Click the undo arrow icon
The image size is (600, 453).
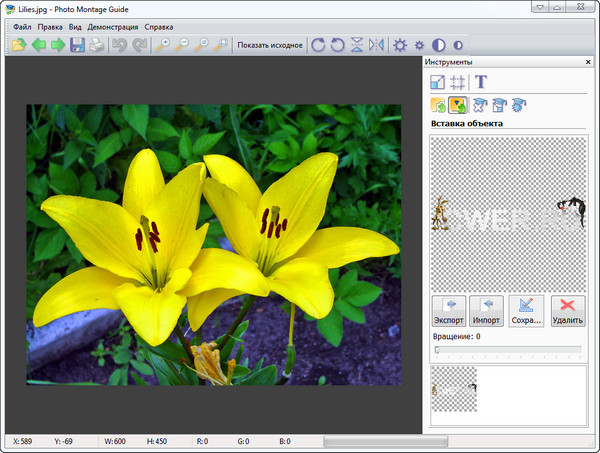pyautogui.click(x=120, y=45)
